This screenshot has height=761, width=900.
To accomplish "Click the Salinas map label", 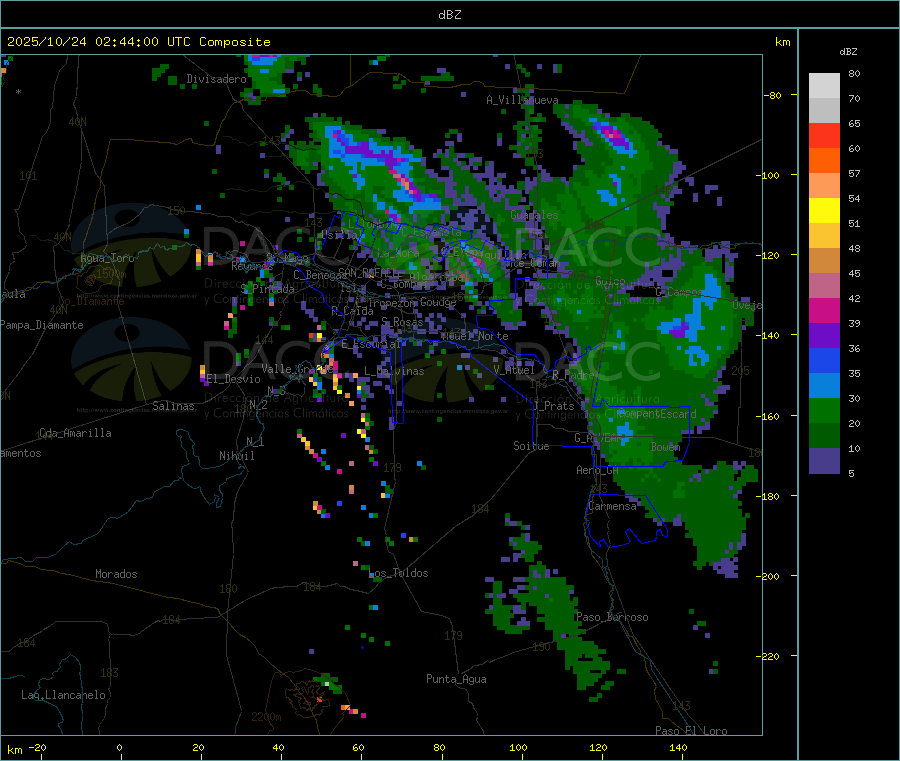I will (x=173, y=406).
